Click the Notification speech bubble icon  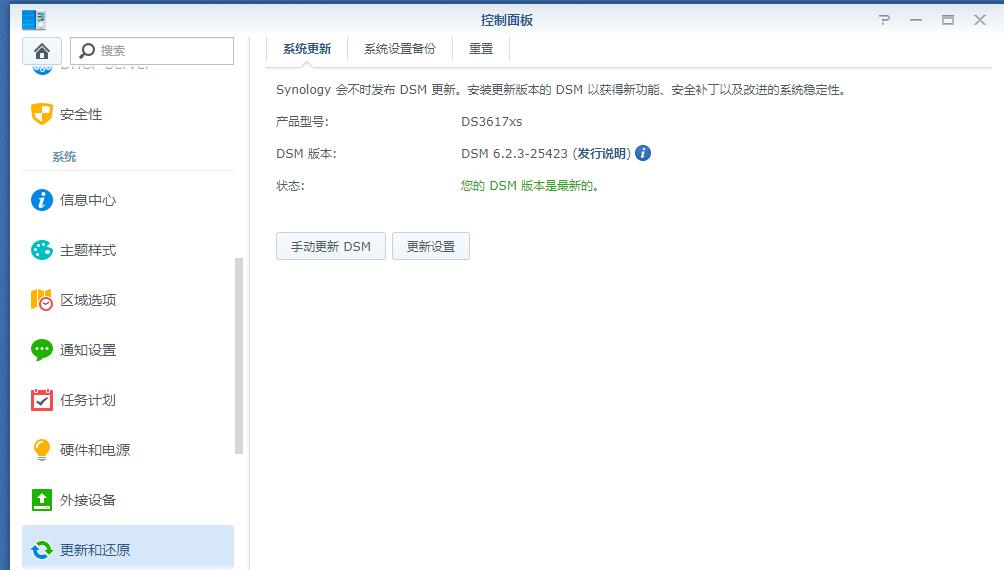(x=41, y=350)
